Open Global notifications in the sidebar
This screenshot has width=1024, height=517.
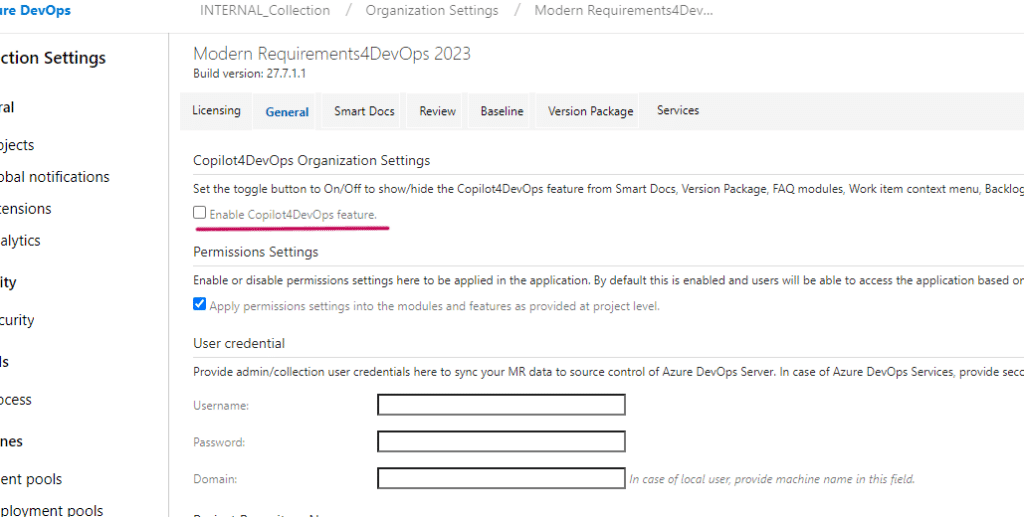pos(55,177)
